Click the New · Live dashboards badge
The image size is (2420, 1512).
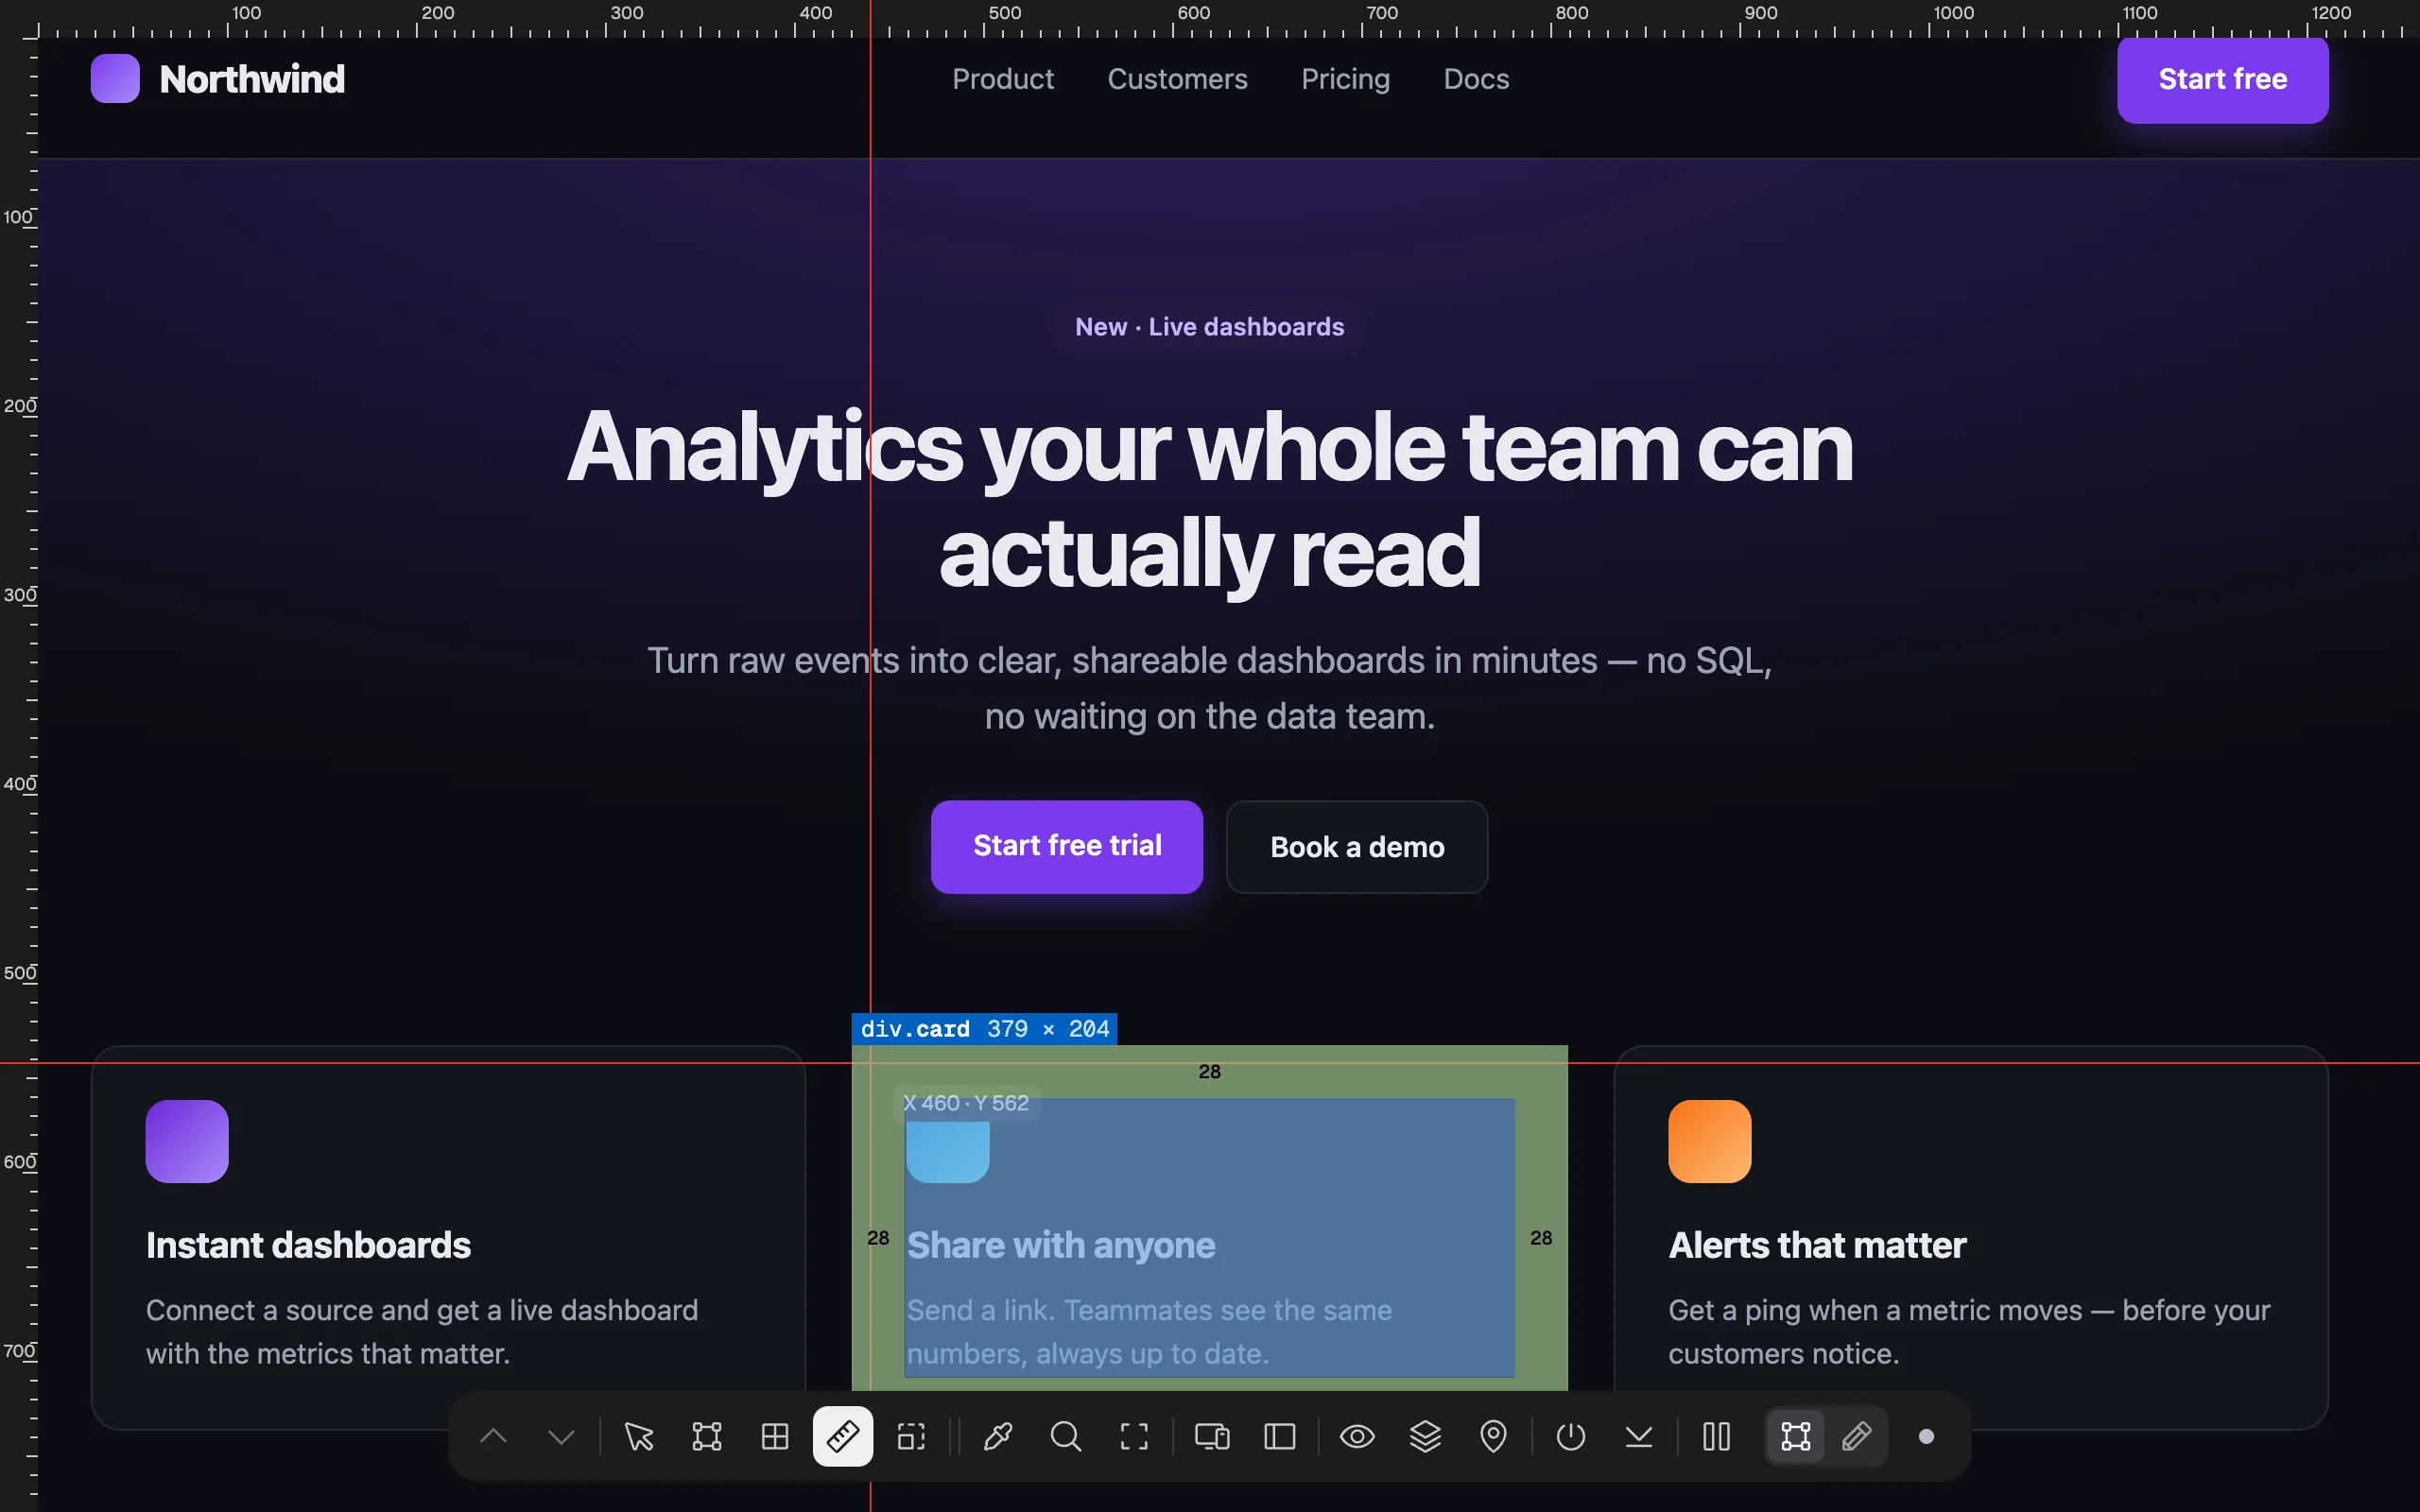click(x=1209, y=327)
